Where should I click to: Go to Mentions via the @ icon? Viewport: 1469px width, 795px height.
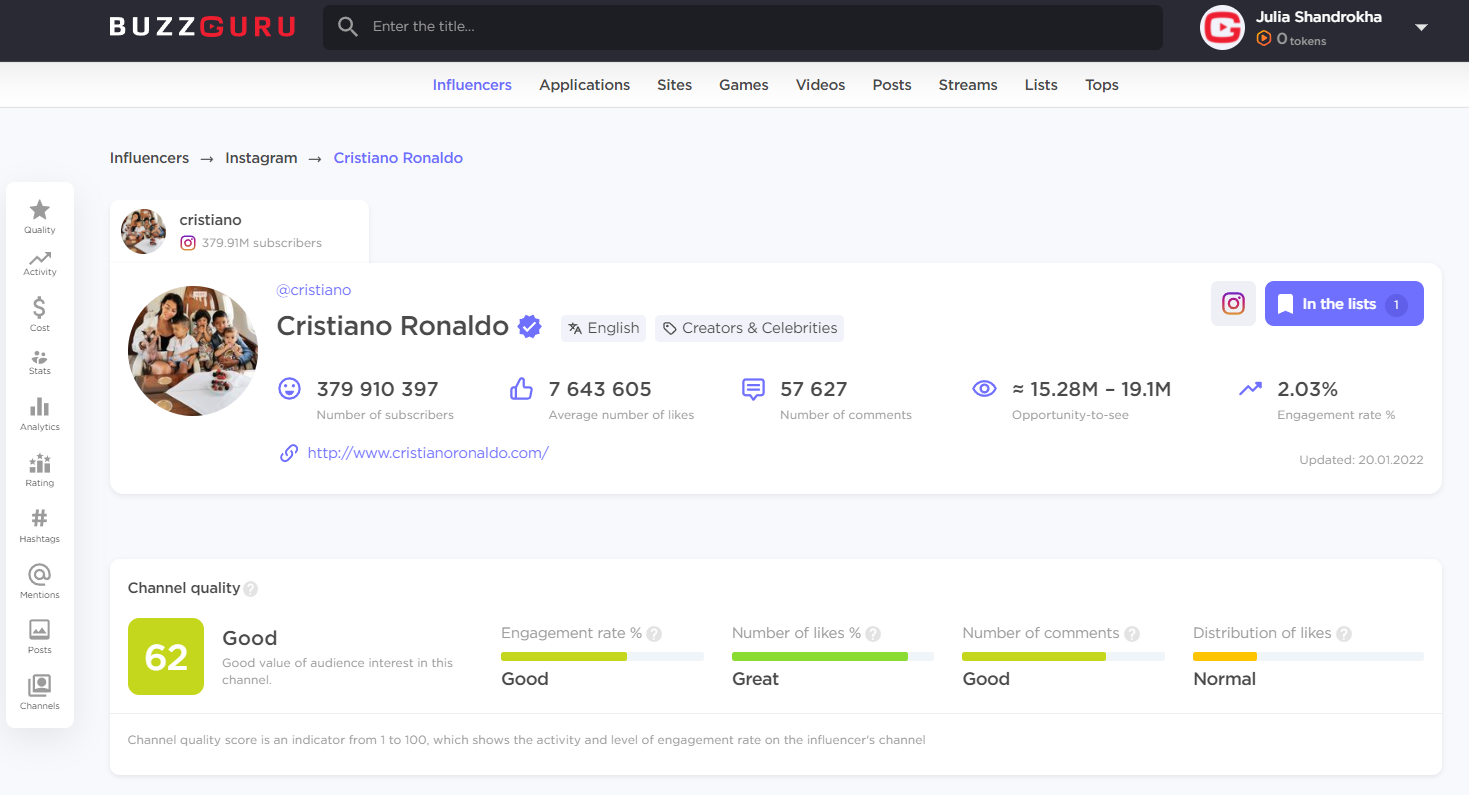40,580
